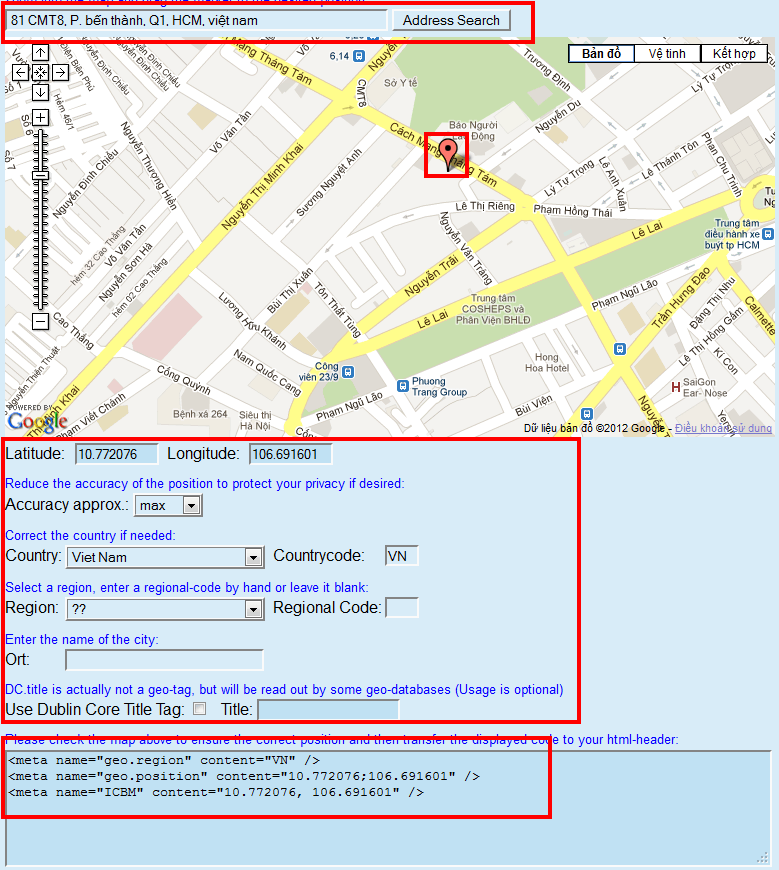Screen dimensions: 779x870
Task: Click the Sương Nguyệt Ánh street label
Action: (x=329, y=183)
